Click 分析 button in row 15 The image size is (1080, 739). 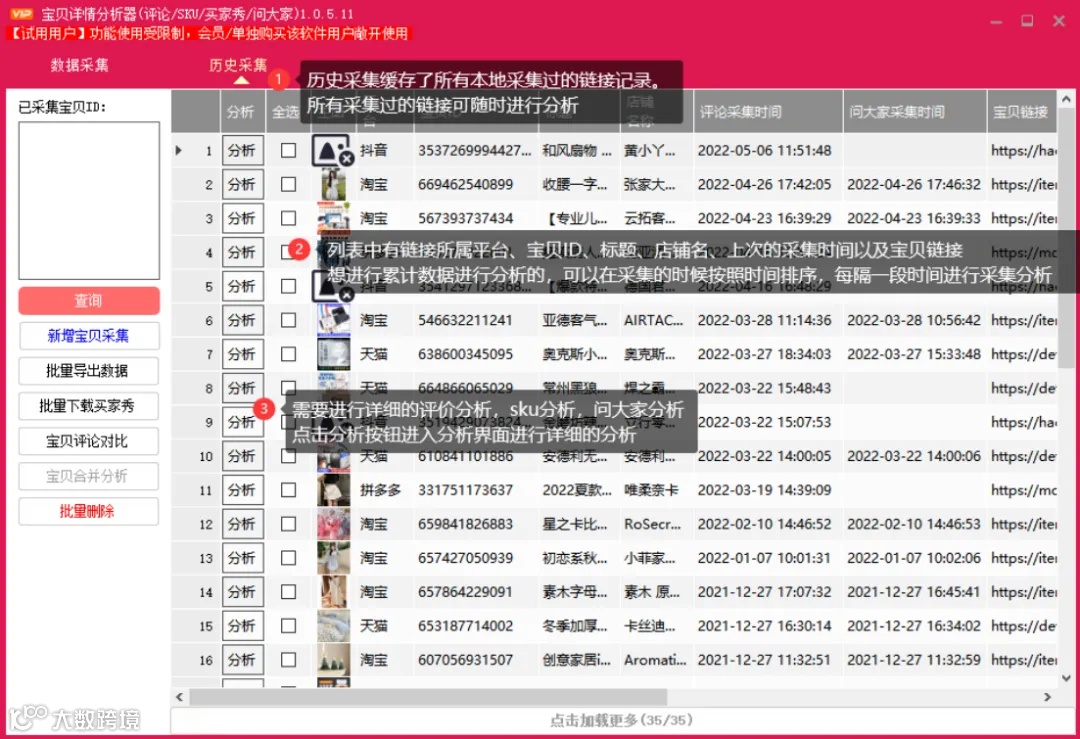coord(242,626)
